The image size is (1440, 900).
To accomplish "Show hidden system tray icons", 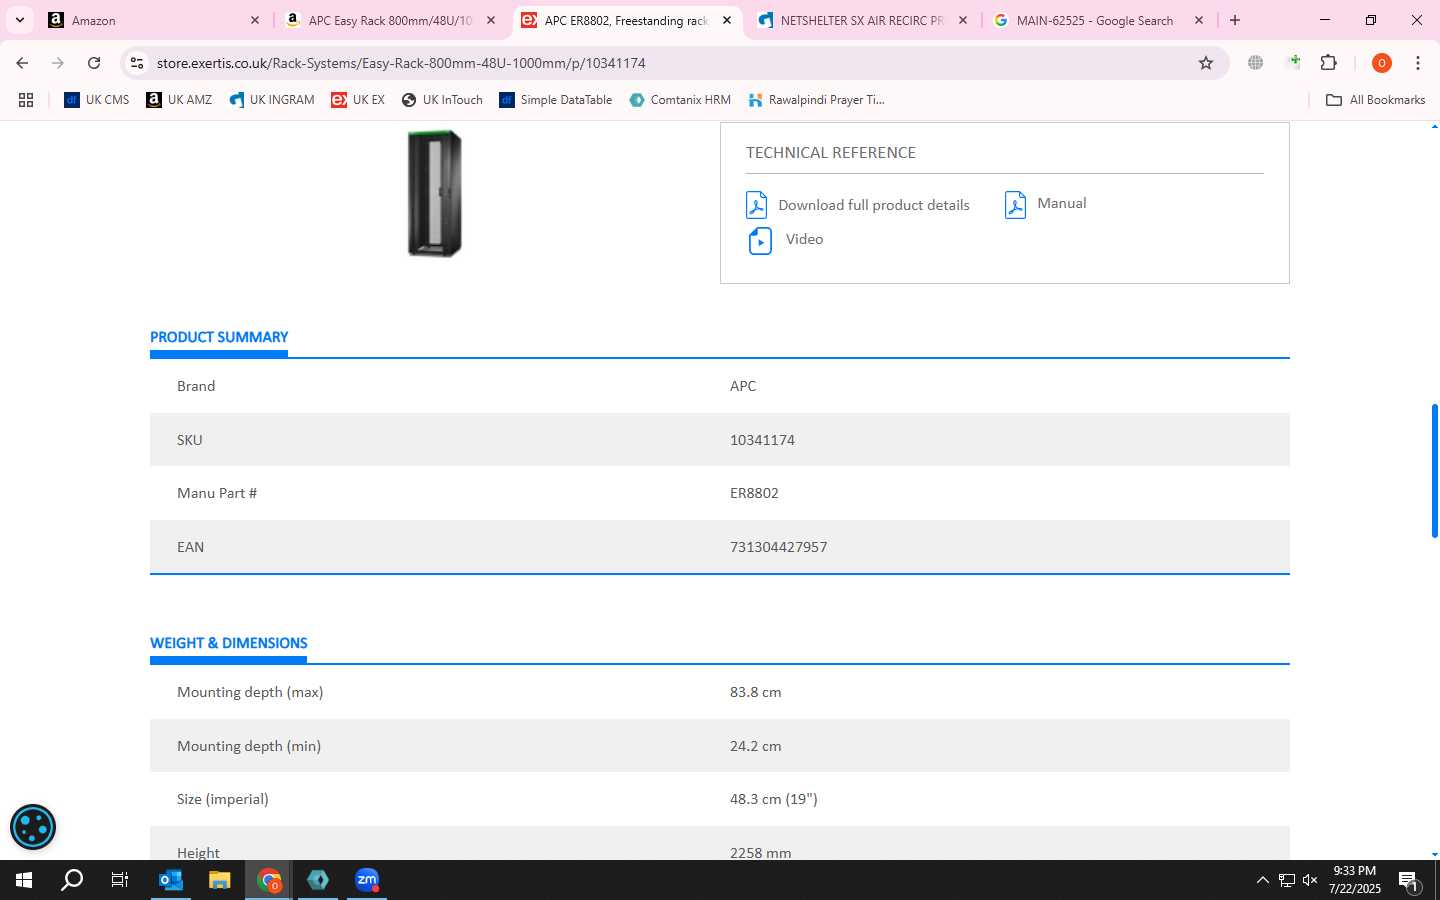I will pos(1262,880).
